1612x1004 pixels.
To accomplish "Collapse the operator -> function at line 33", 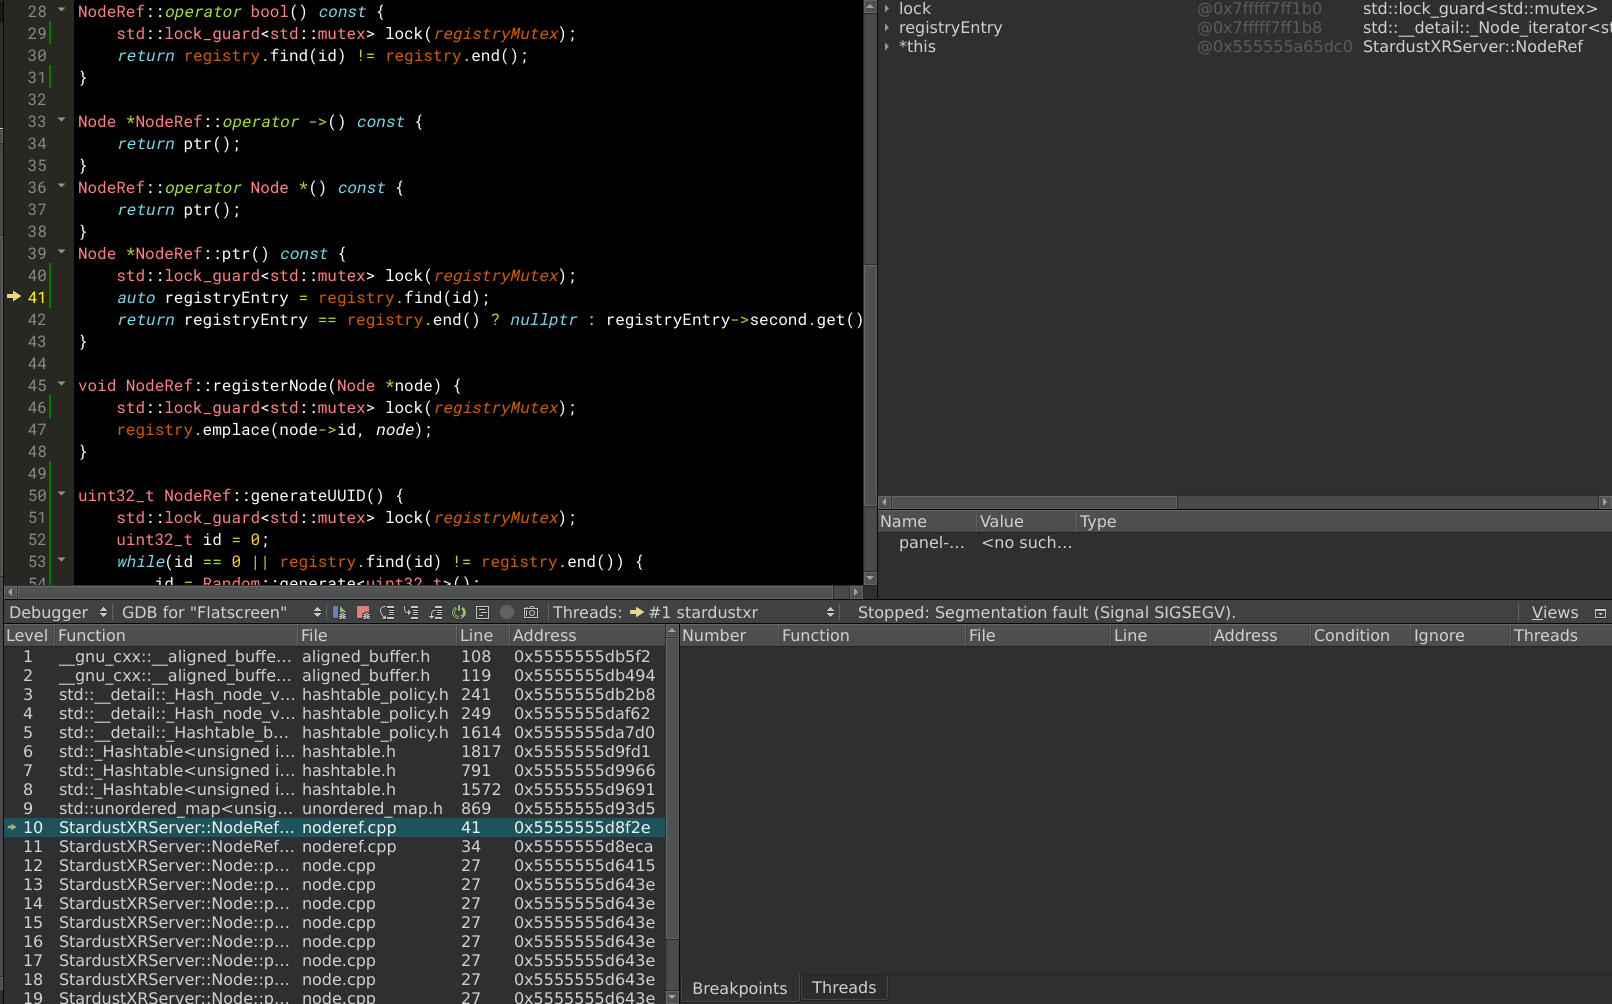I will pos(61,120).
